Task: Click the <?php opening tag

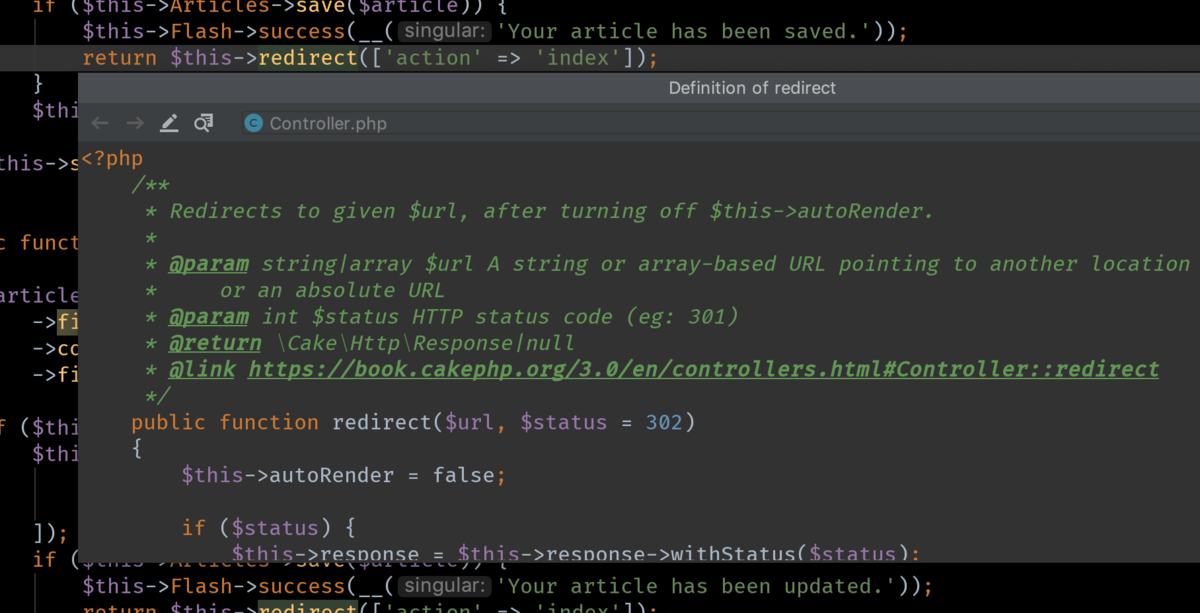Action: (112, 159)
